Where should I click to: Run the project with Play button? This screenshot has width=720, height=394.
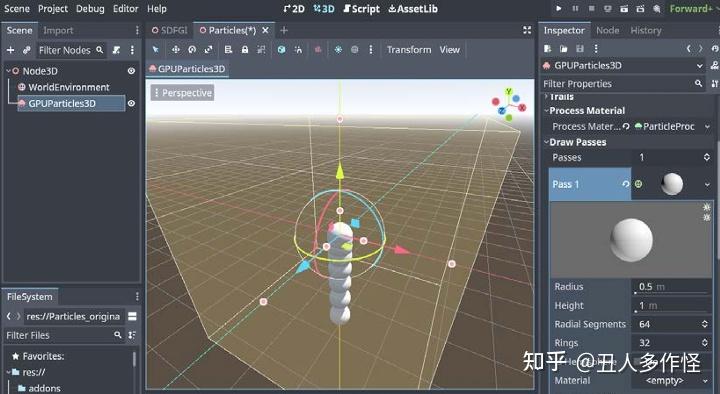point(558,8)
